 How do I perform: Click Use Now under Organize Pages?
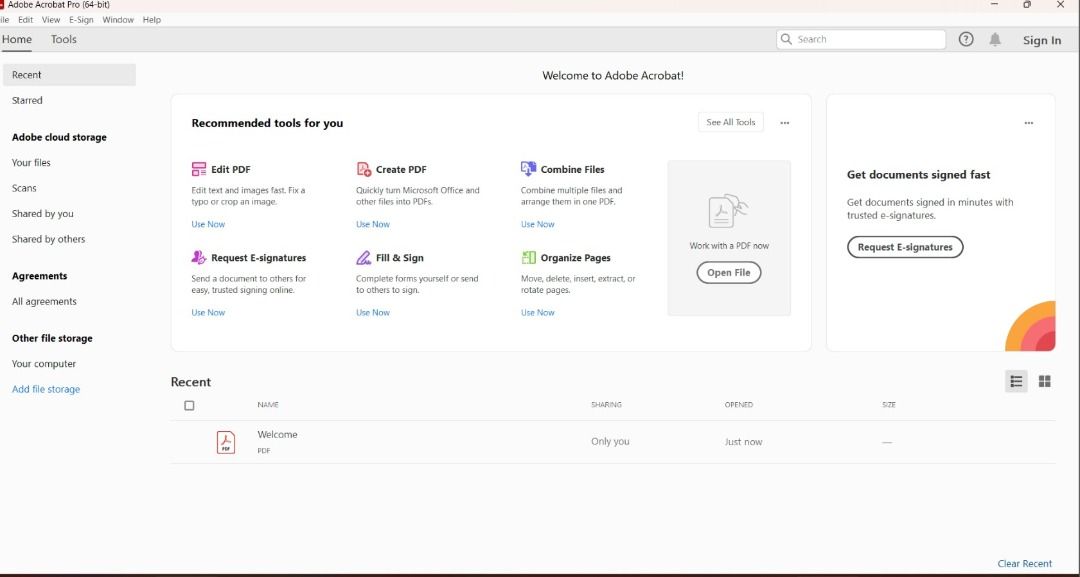[537, 313]
